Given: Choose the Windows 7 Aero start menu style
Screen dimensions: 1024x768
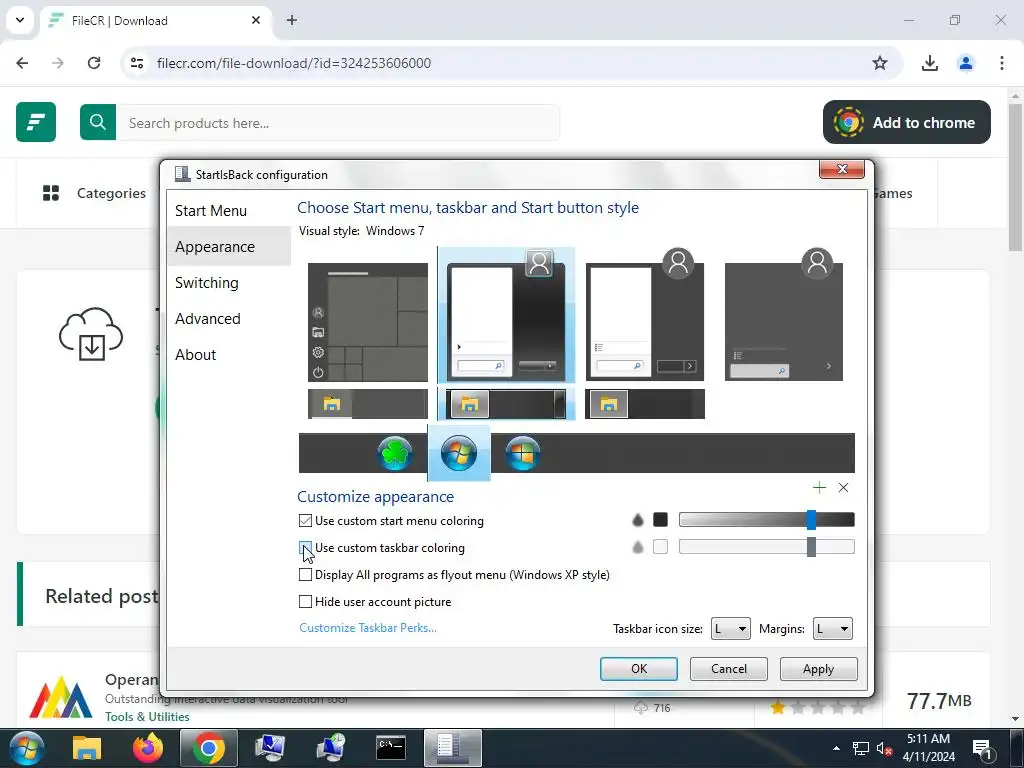Looking at the screenshot, I should (x=506, y=315).
